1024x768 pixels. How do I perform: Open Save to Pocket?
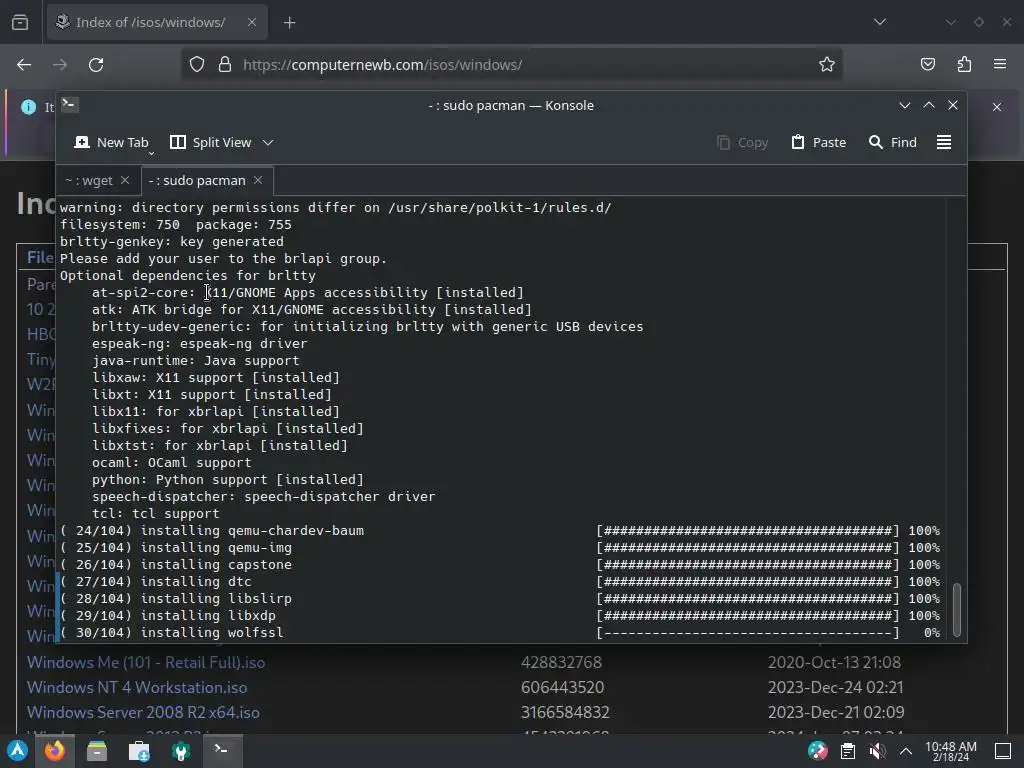click(927, 65)
